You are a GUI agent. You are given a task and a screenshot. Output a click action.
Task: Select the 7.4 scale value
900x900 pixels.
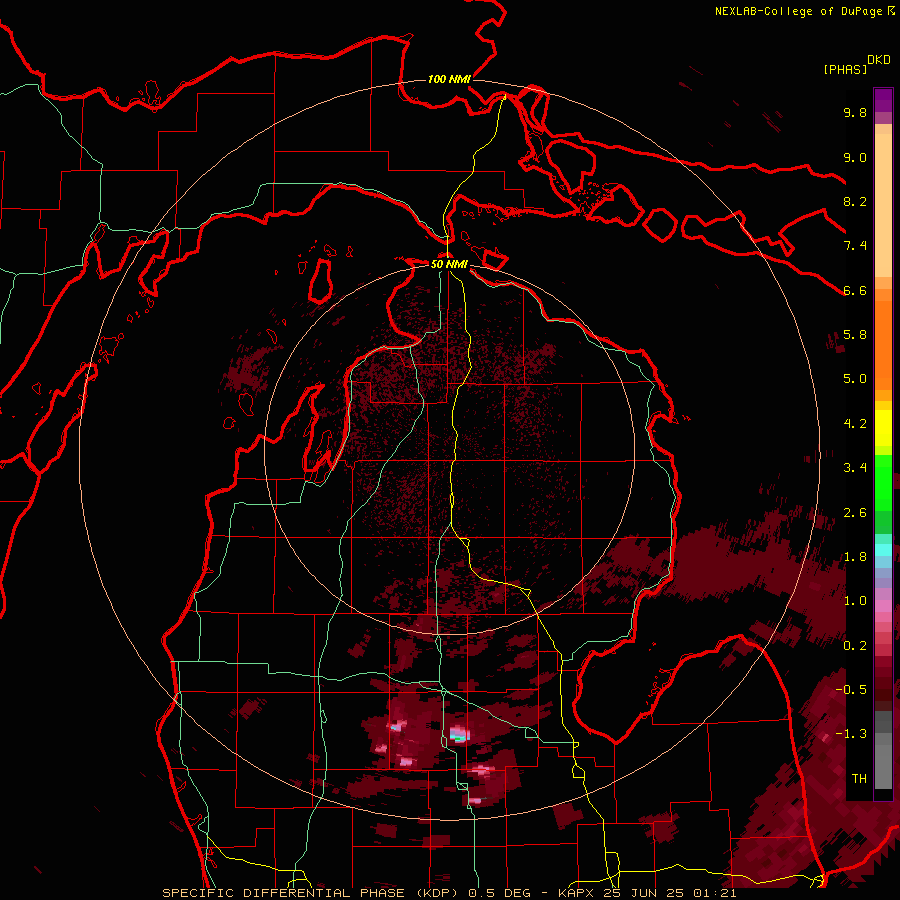click(x=855, y=246)
